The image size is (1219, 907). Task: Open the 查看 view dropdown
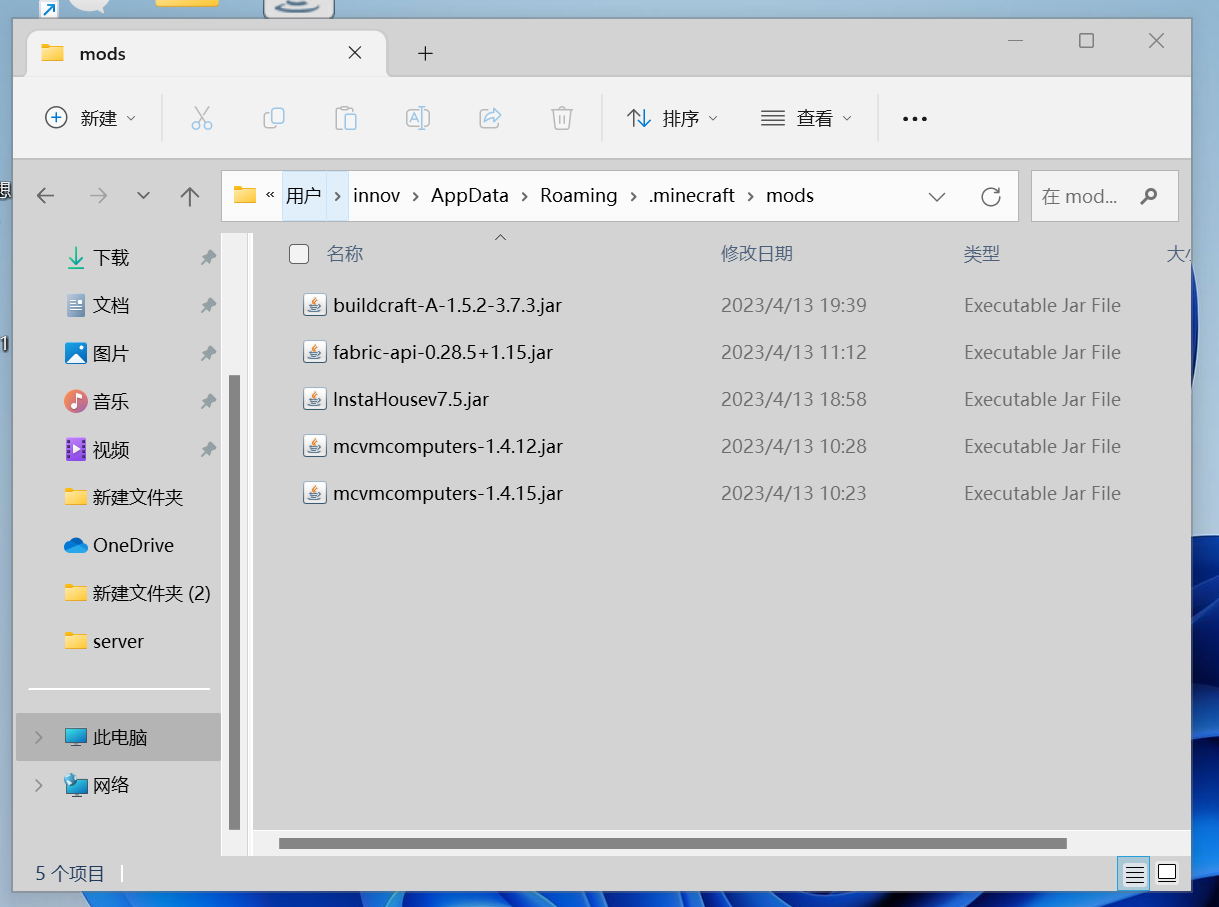pos(806,118)
